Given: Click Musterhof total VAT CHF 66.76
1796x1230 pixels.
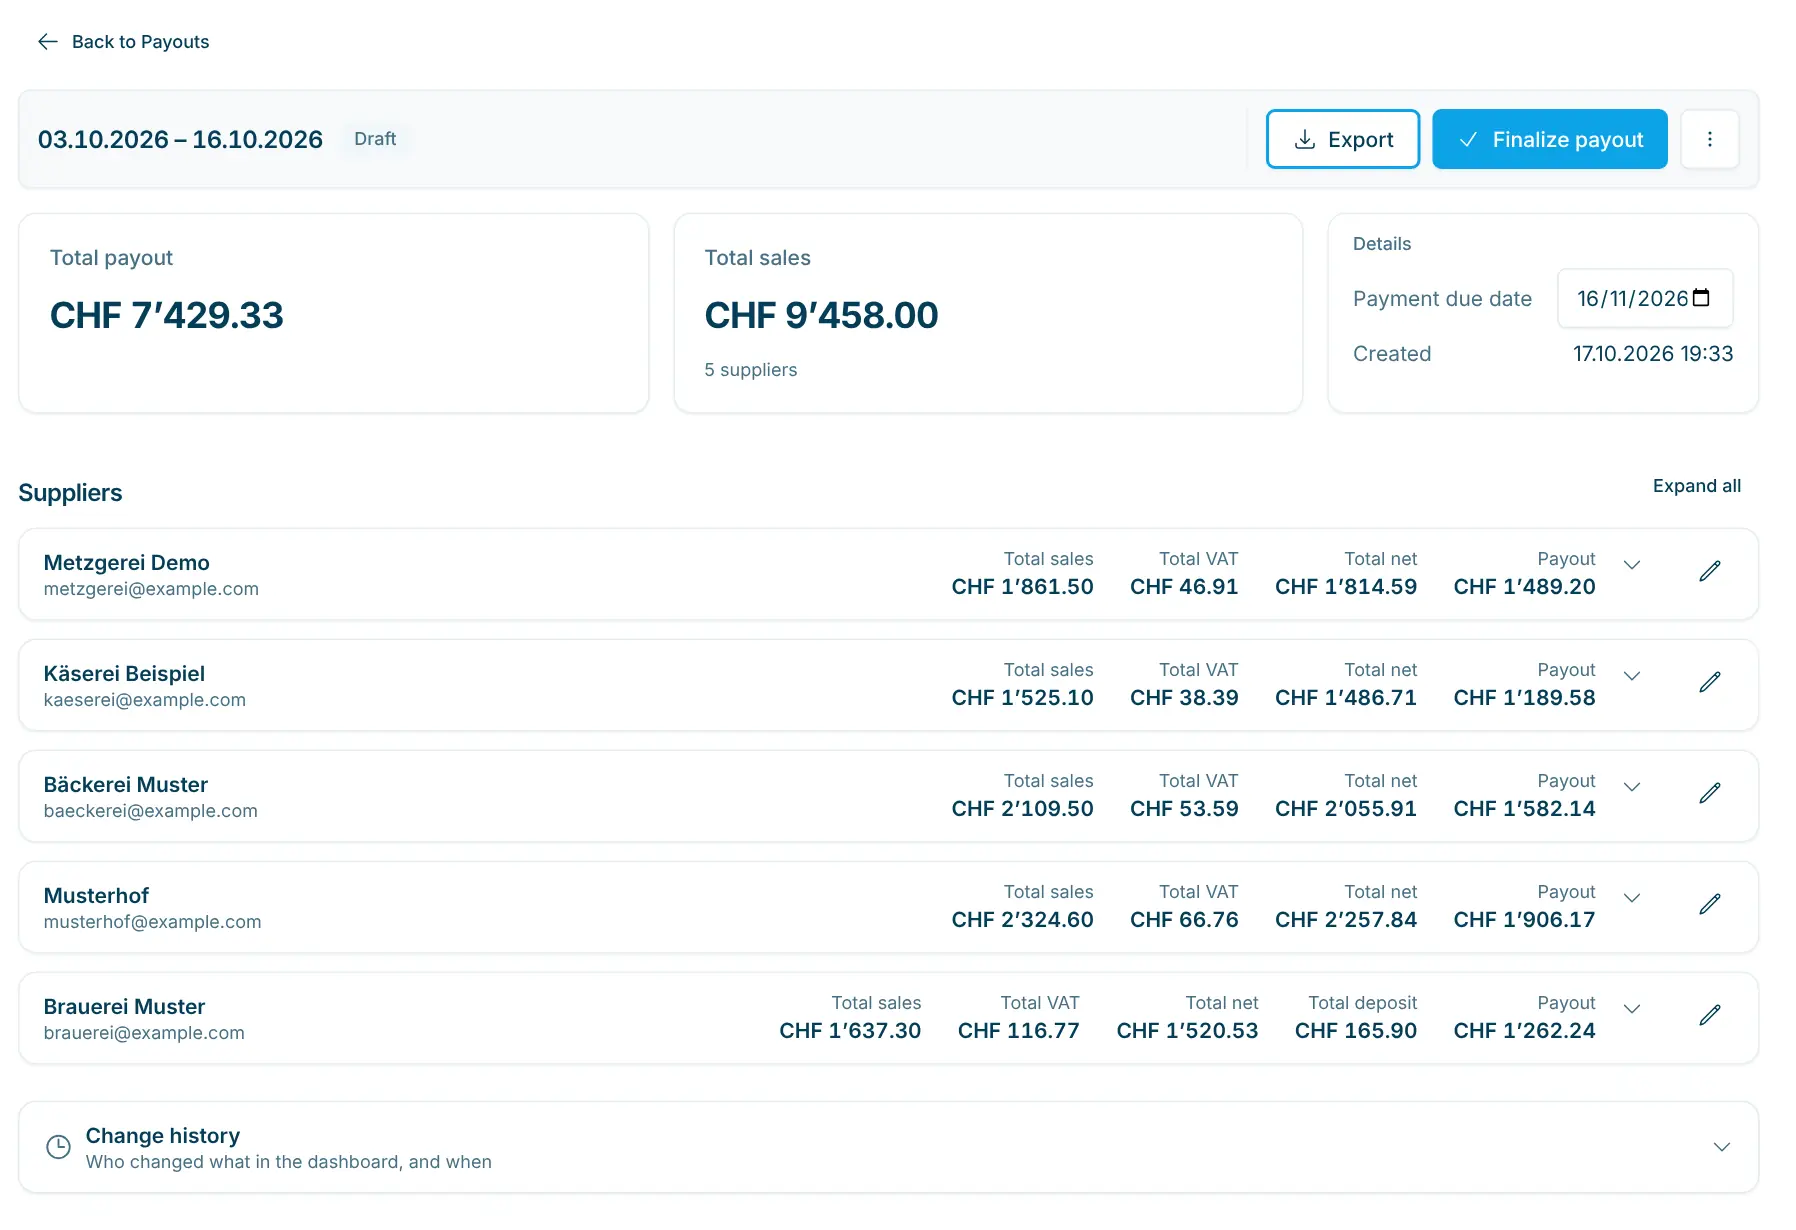Looking at the screenshot, I should coord(1184,920).
